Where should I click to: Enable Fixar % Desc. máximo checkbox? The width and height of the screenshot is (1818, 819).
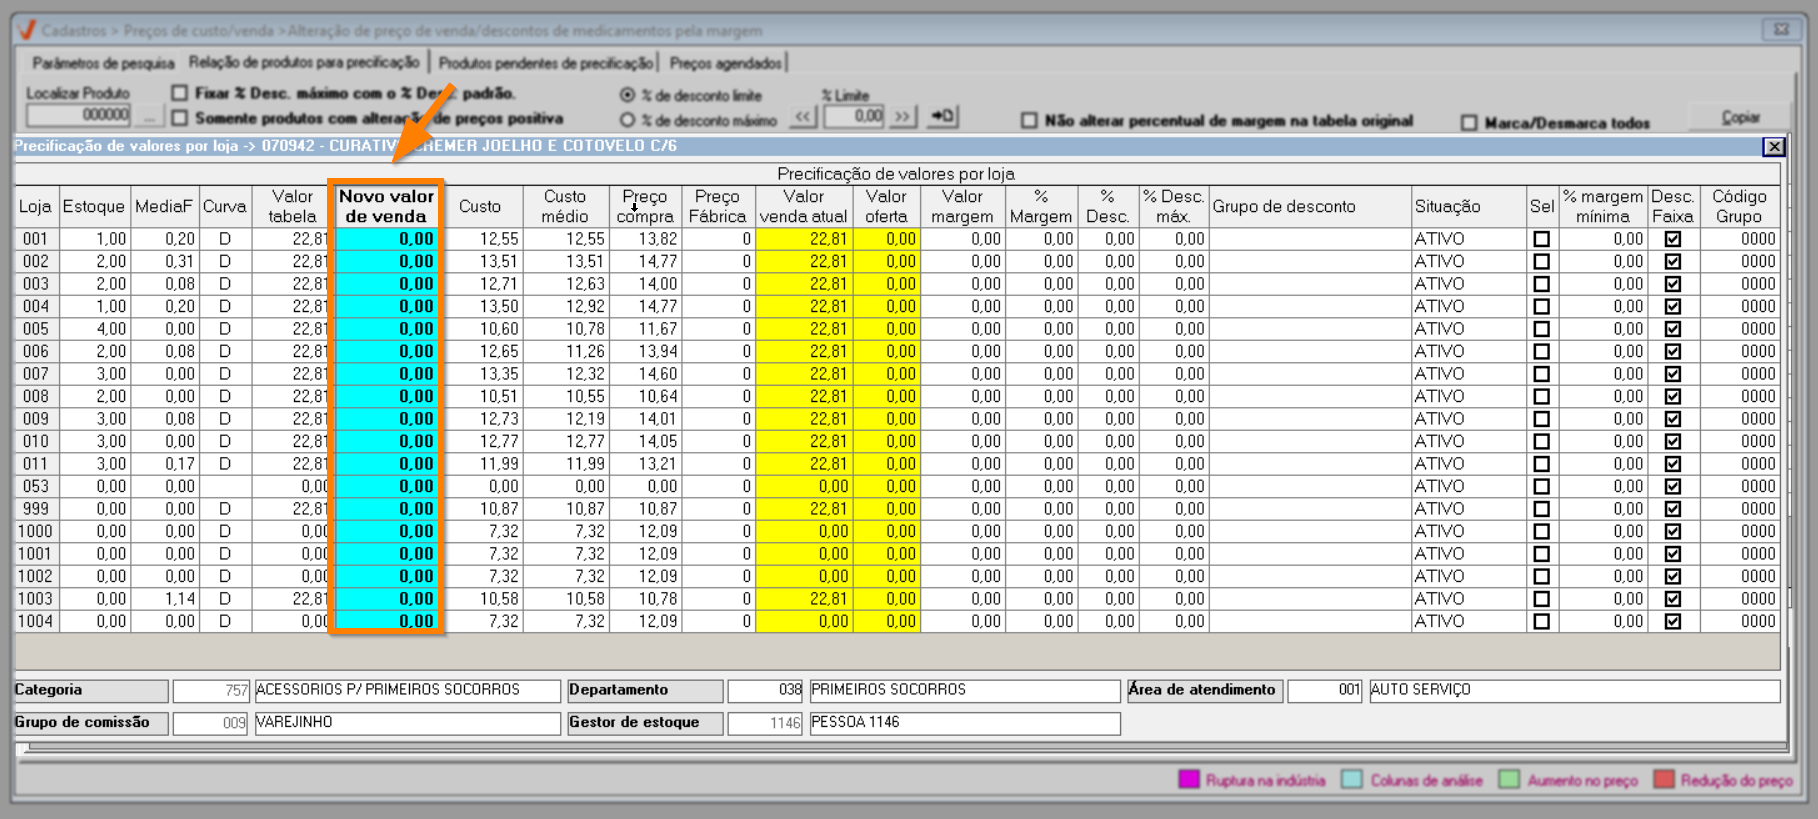(x=180, y=93)
